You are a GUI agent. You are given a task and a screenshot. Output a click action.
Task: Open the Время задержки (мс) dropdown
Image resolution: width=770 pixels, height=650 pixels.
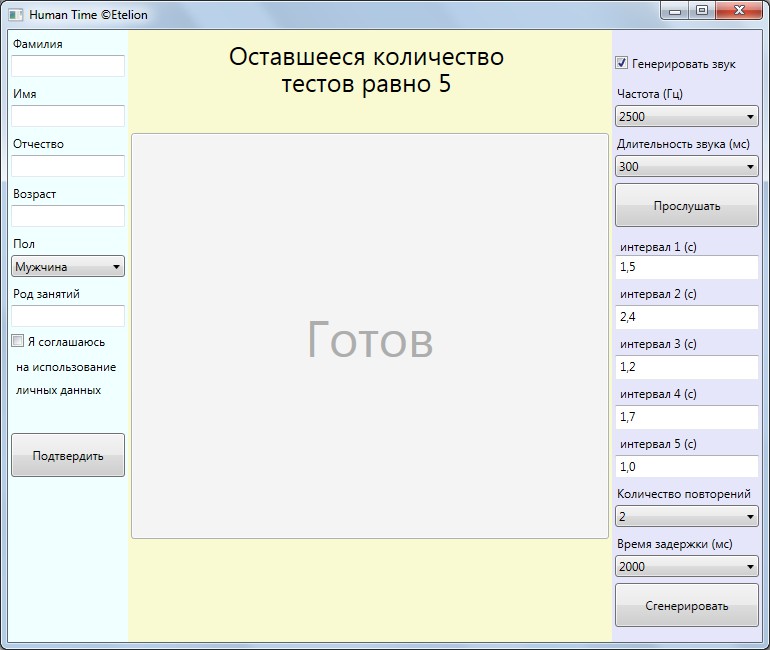[687, 567]
